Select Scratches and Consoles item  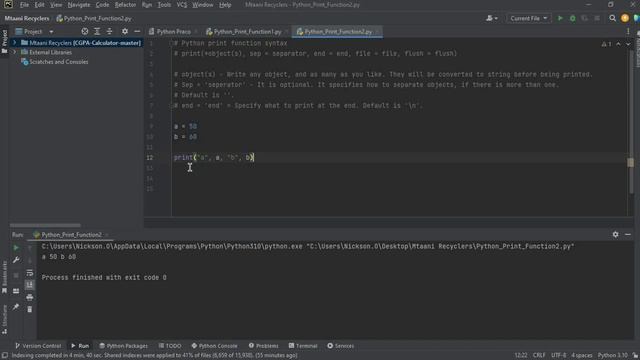click(x=58, y=62)
